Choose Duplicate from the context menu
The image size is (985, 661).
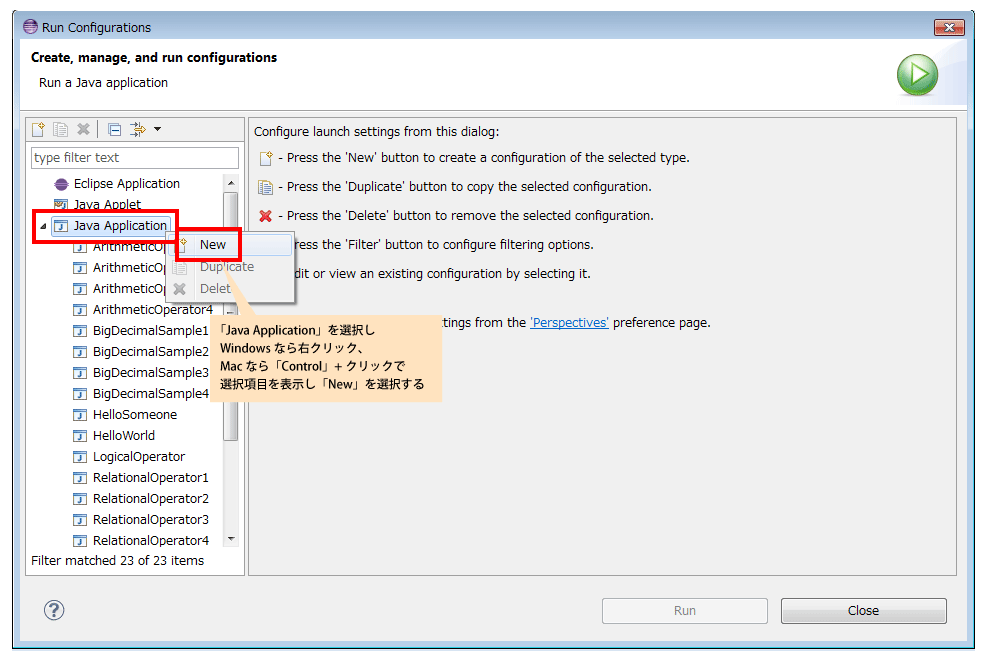(x=226, y=267)
